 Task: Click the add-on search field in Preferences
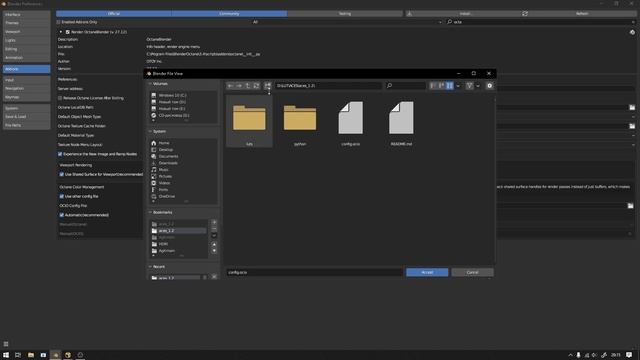coord(541,22)
